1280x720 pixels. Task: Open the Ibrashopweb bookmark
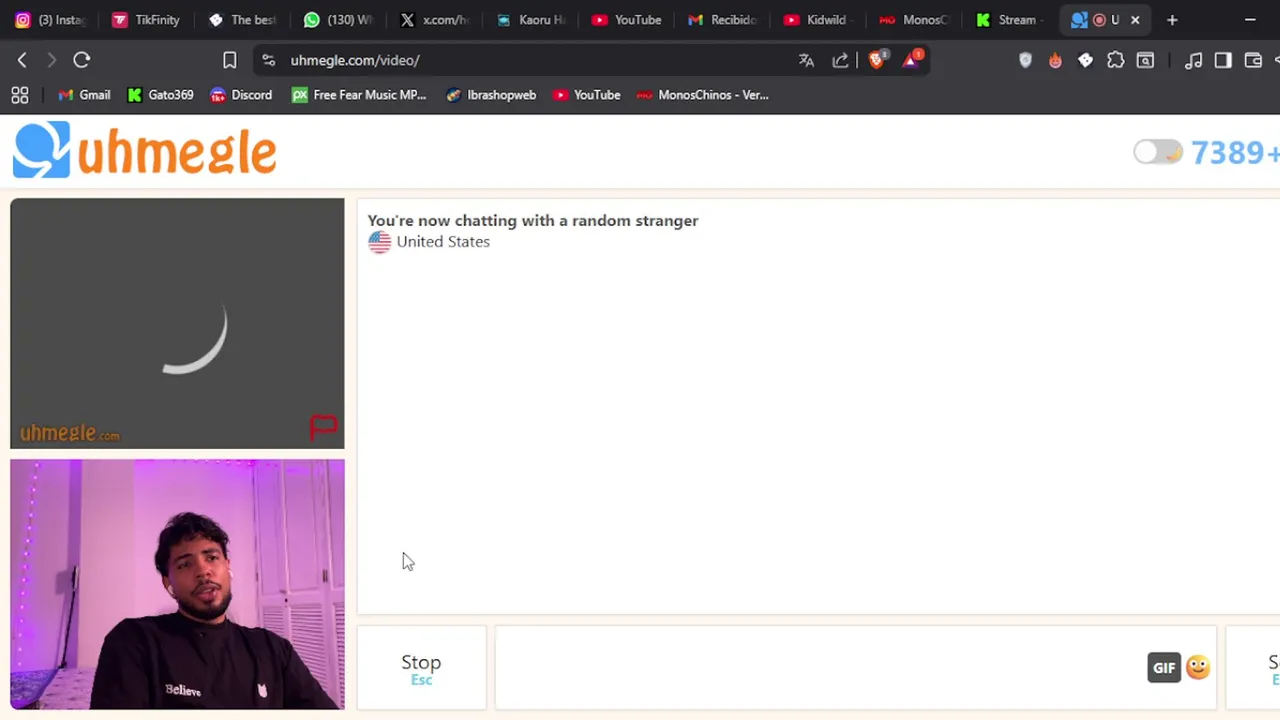491,95
